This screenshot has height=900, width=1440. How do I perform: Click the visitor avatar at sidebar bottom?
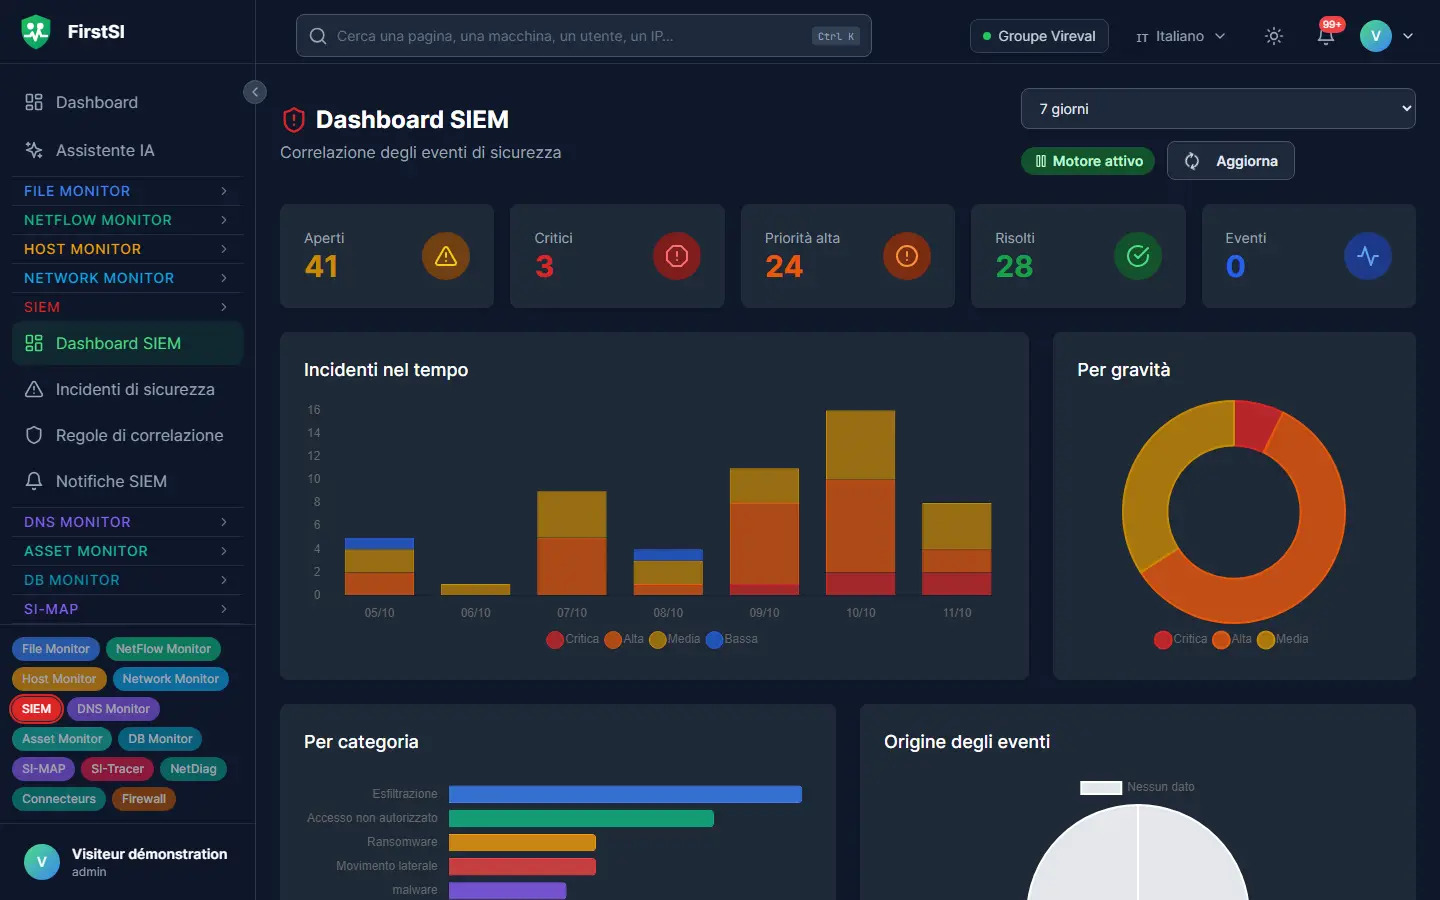[42, 862]
